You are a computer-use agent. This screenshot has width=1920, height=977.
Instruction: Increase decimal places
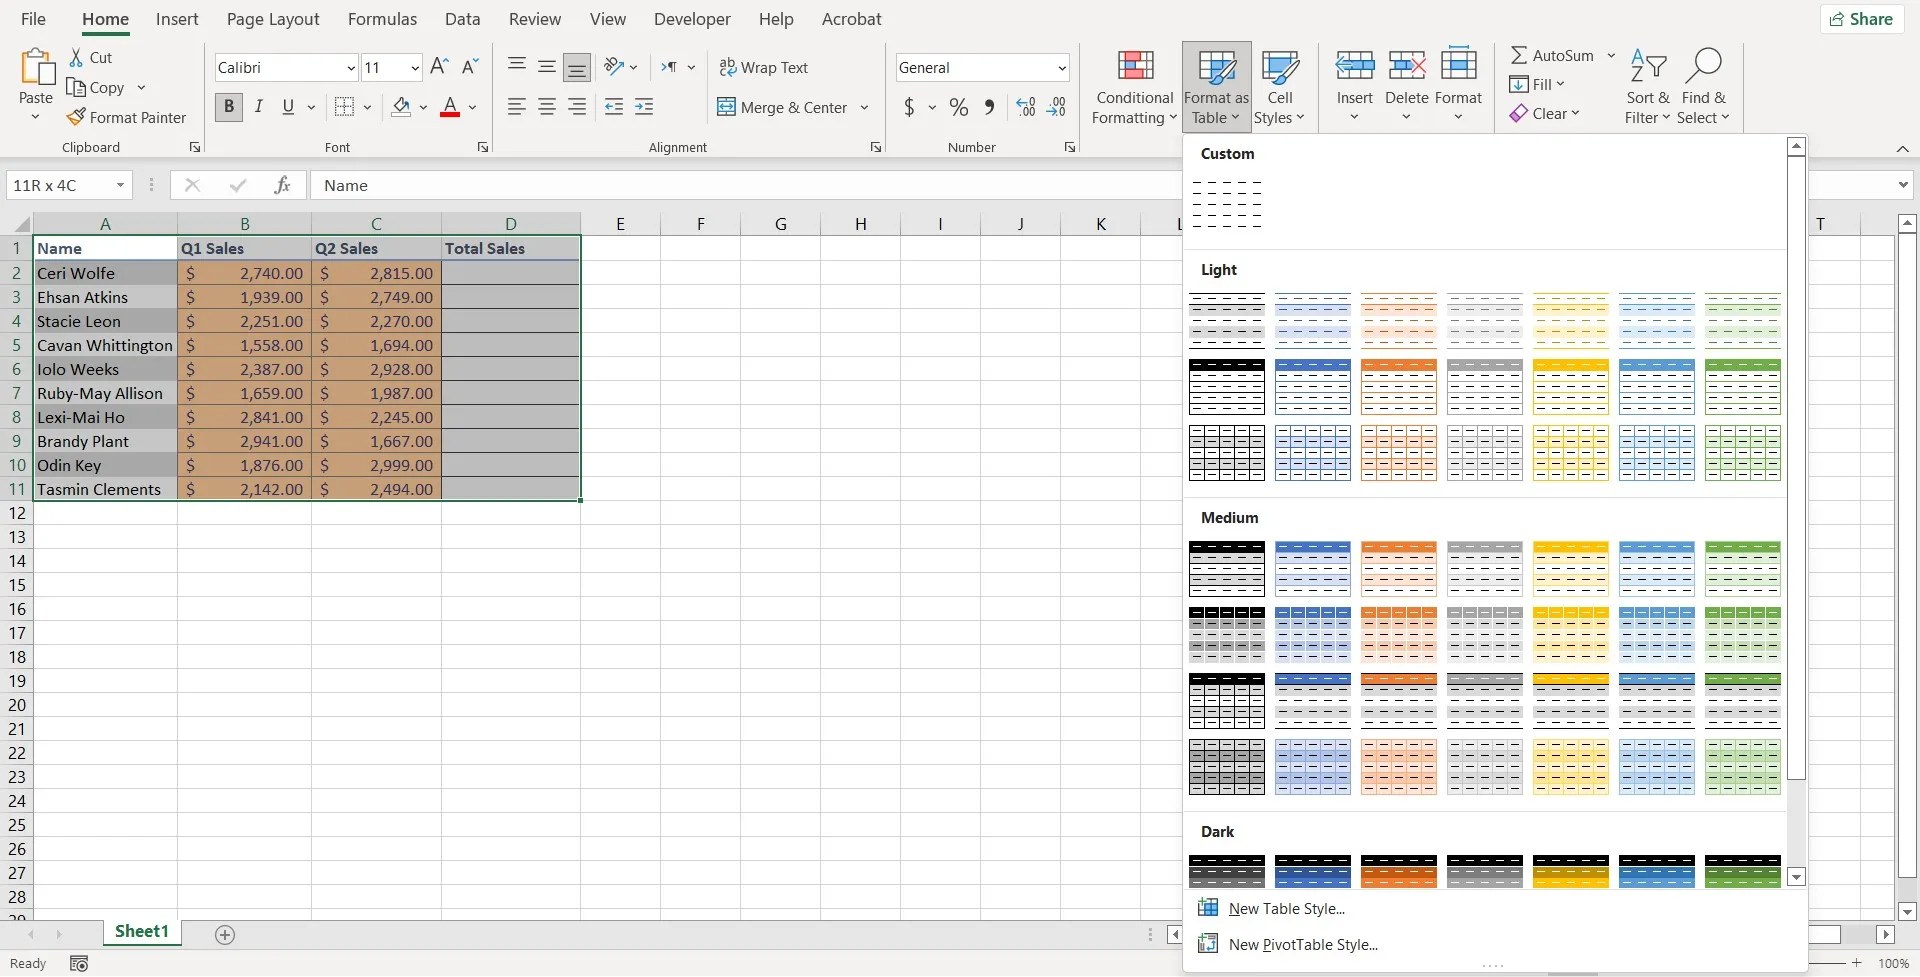coord(1025,107)
